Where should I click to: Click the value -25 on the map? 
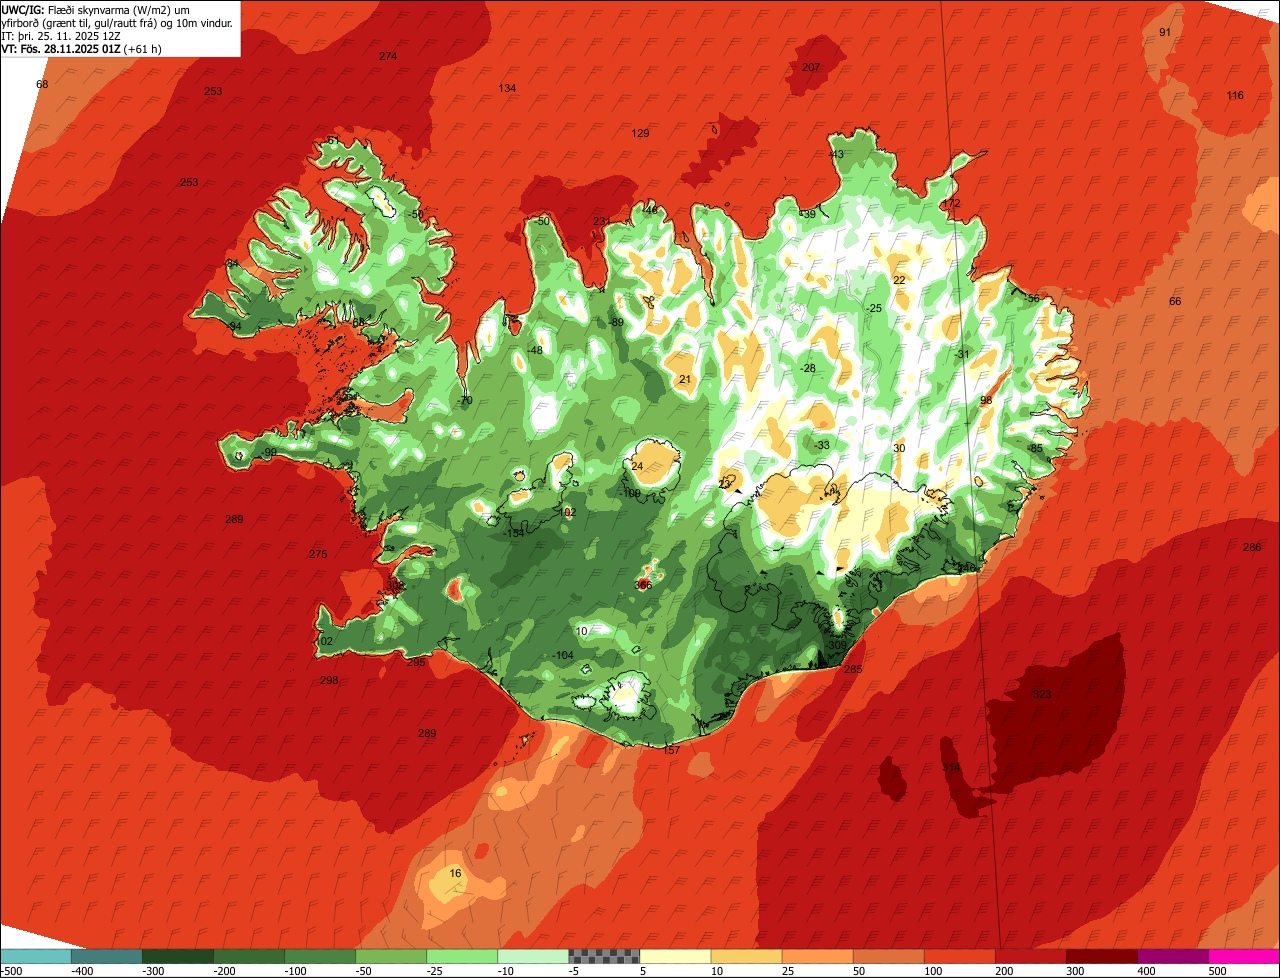click(x=875, y=308)
